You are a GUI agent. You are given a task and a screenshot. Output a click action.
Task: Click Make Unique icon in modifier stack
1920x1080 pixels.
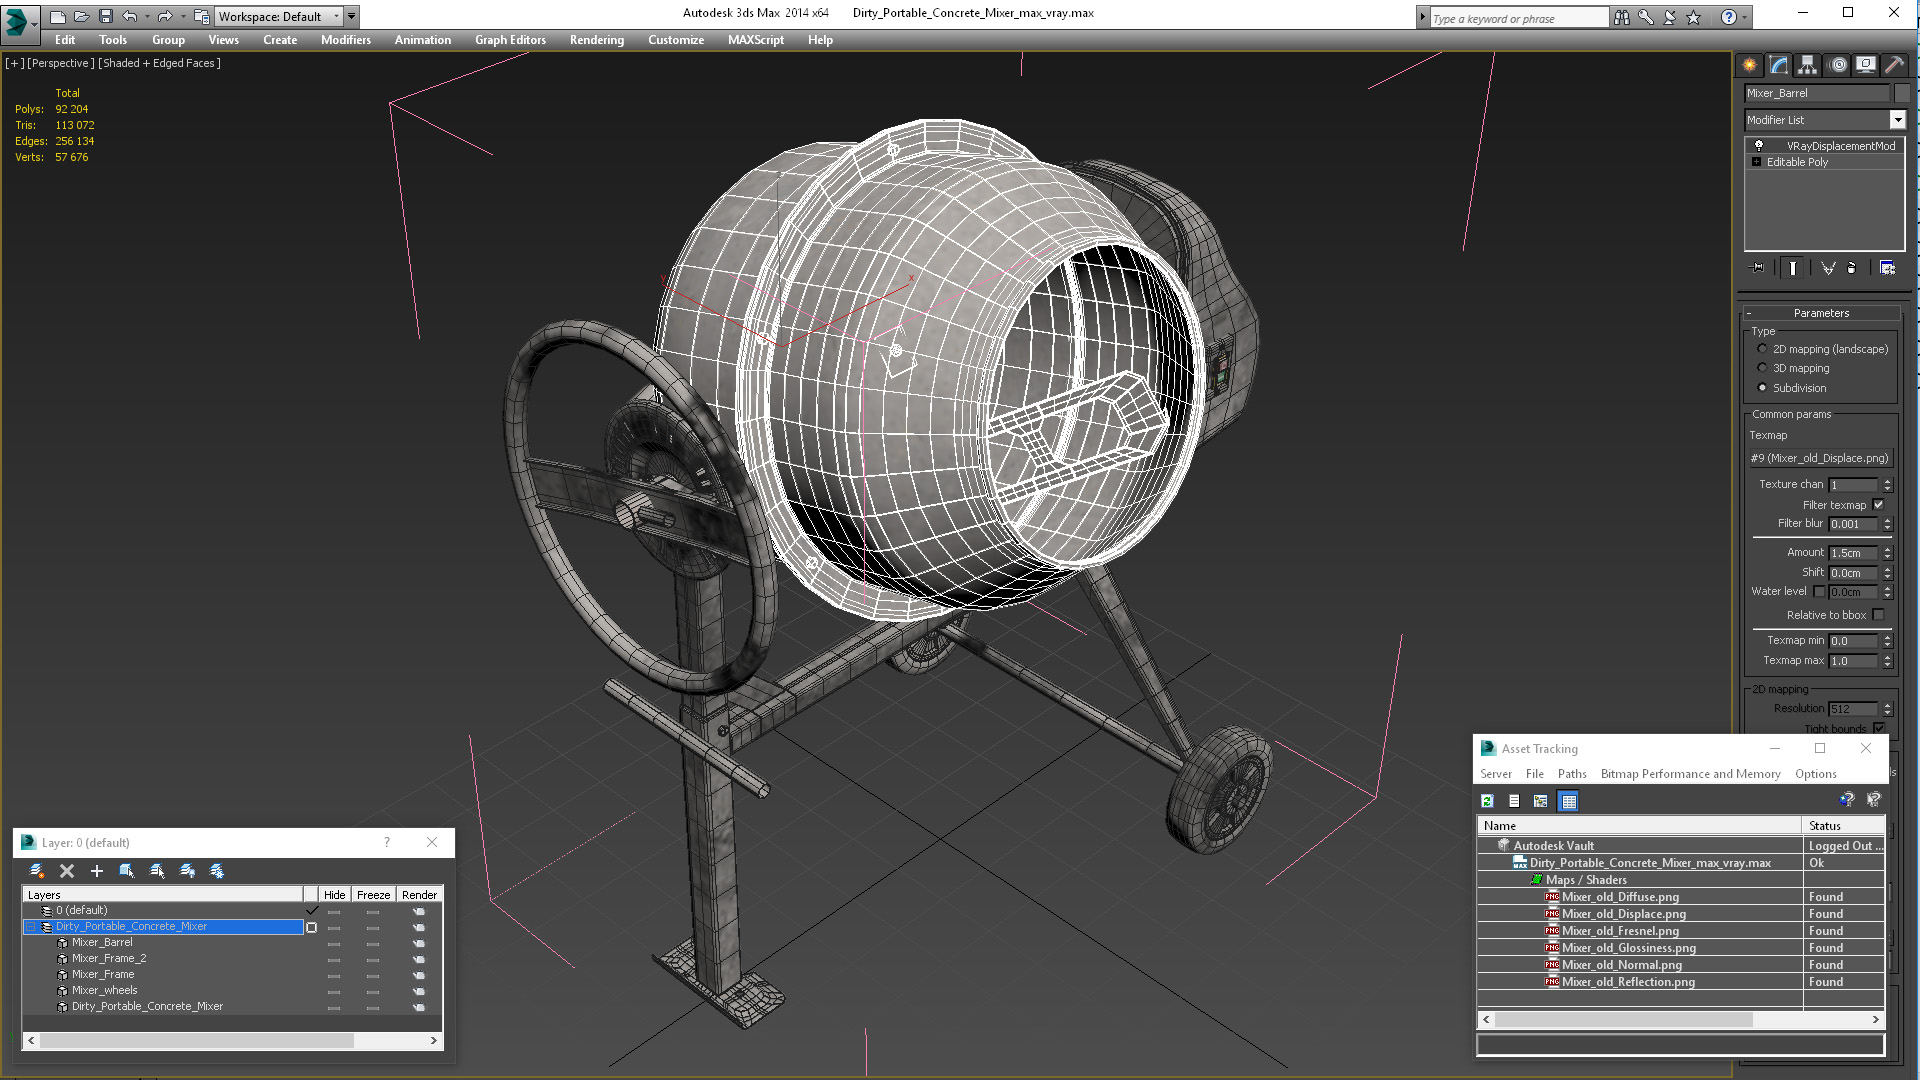coord(1828,268)
